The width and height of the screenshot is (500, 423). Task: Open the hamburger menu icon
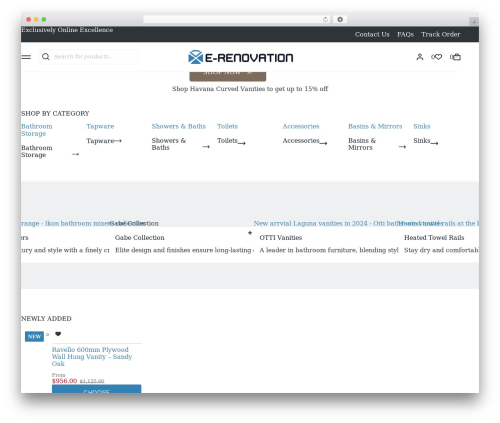tap(26, 57)
